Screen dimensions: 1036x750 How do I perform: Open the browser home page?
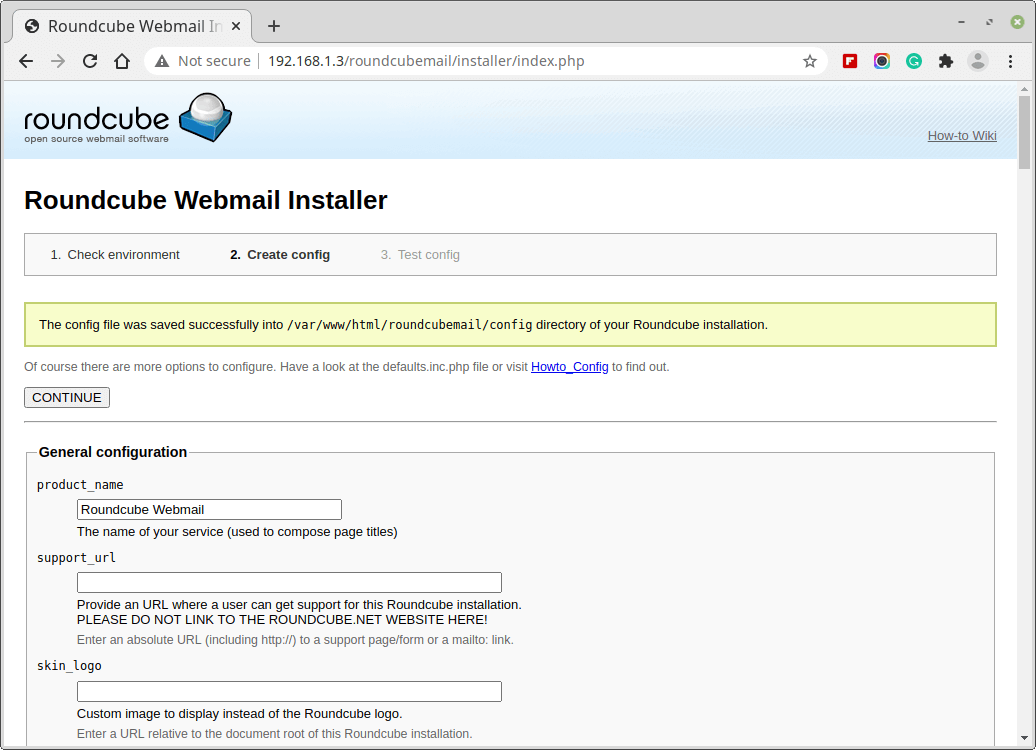[x=122, y=61]
